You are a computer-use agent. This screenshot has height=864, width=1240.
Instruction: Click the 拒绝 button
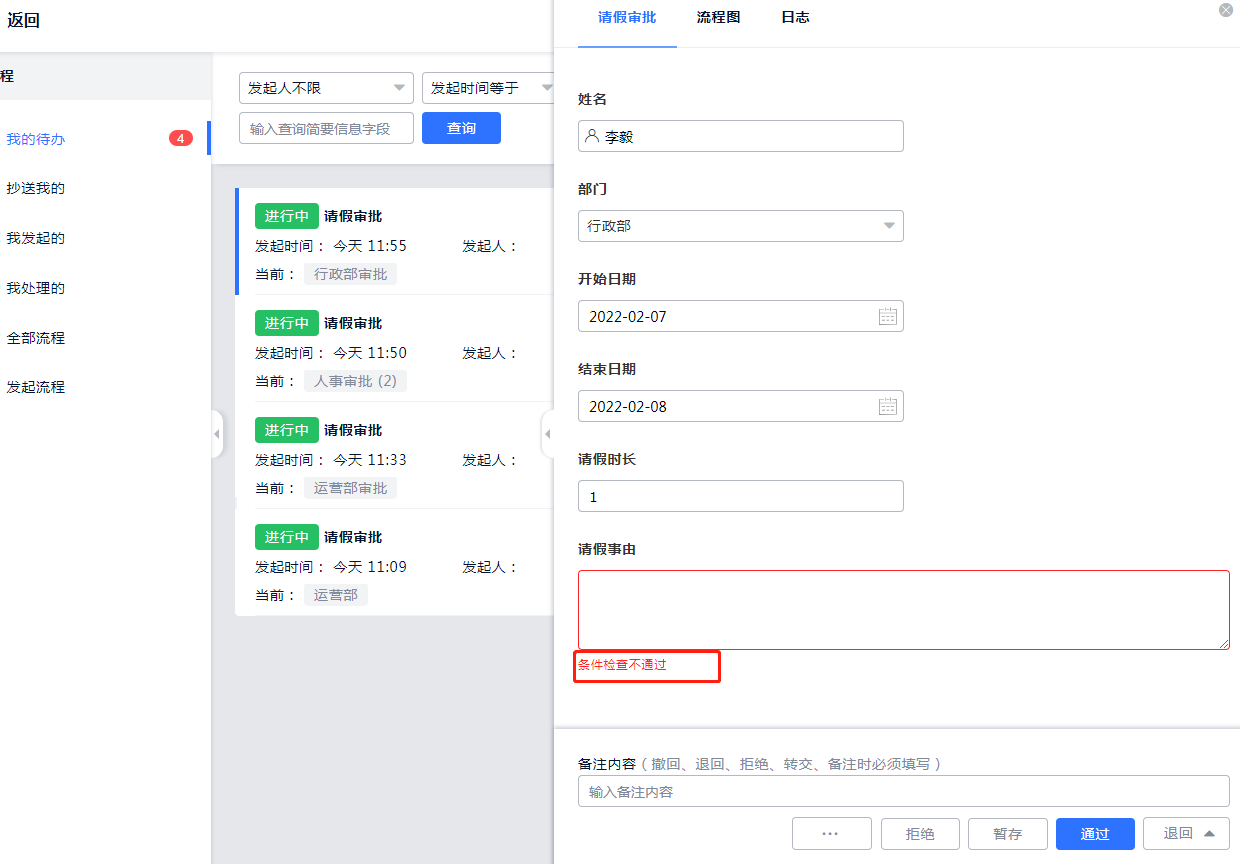click(x=920, y=834)
